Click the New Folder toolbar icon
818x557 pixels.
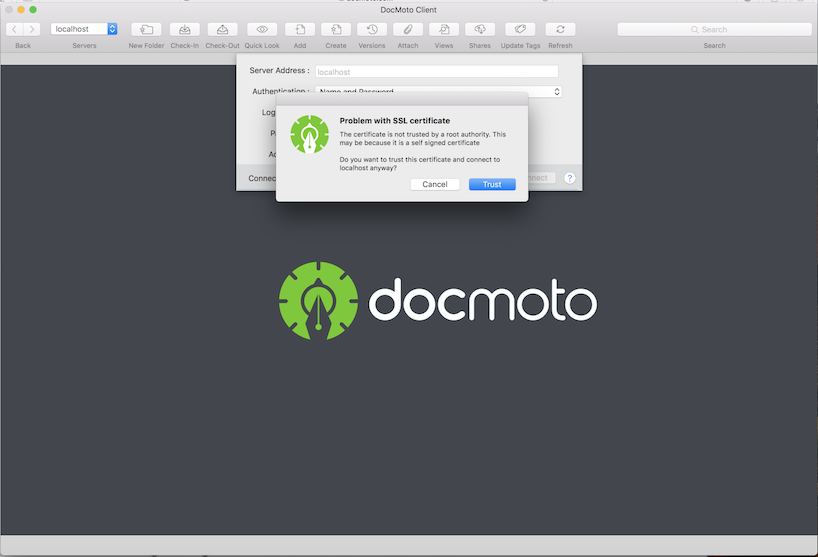click(146, 29)
